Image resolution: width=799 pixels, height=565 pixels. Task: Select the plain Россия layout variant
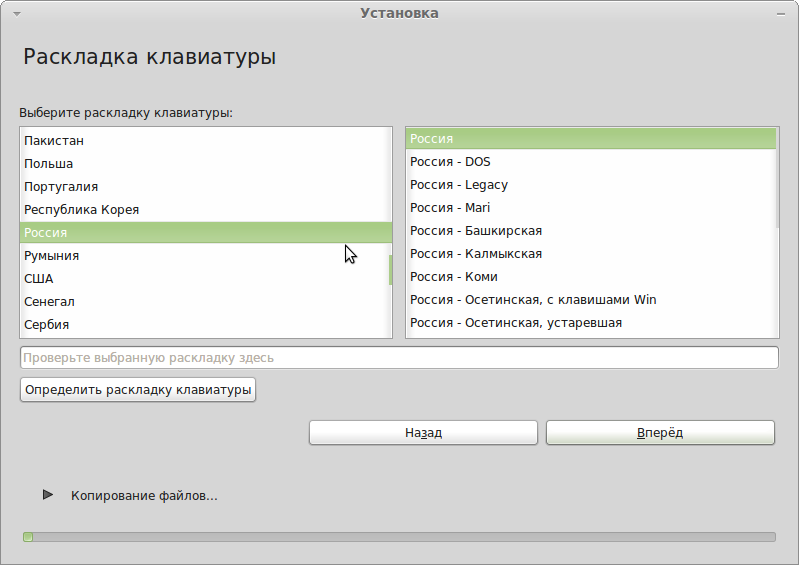[x=591, y=139]
